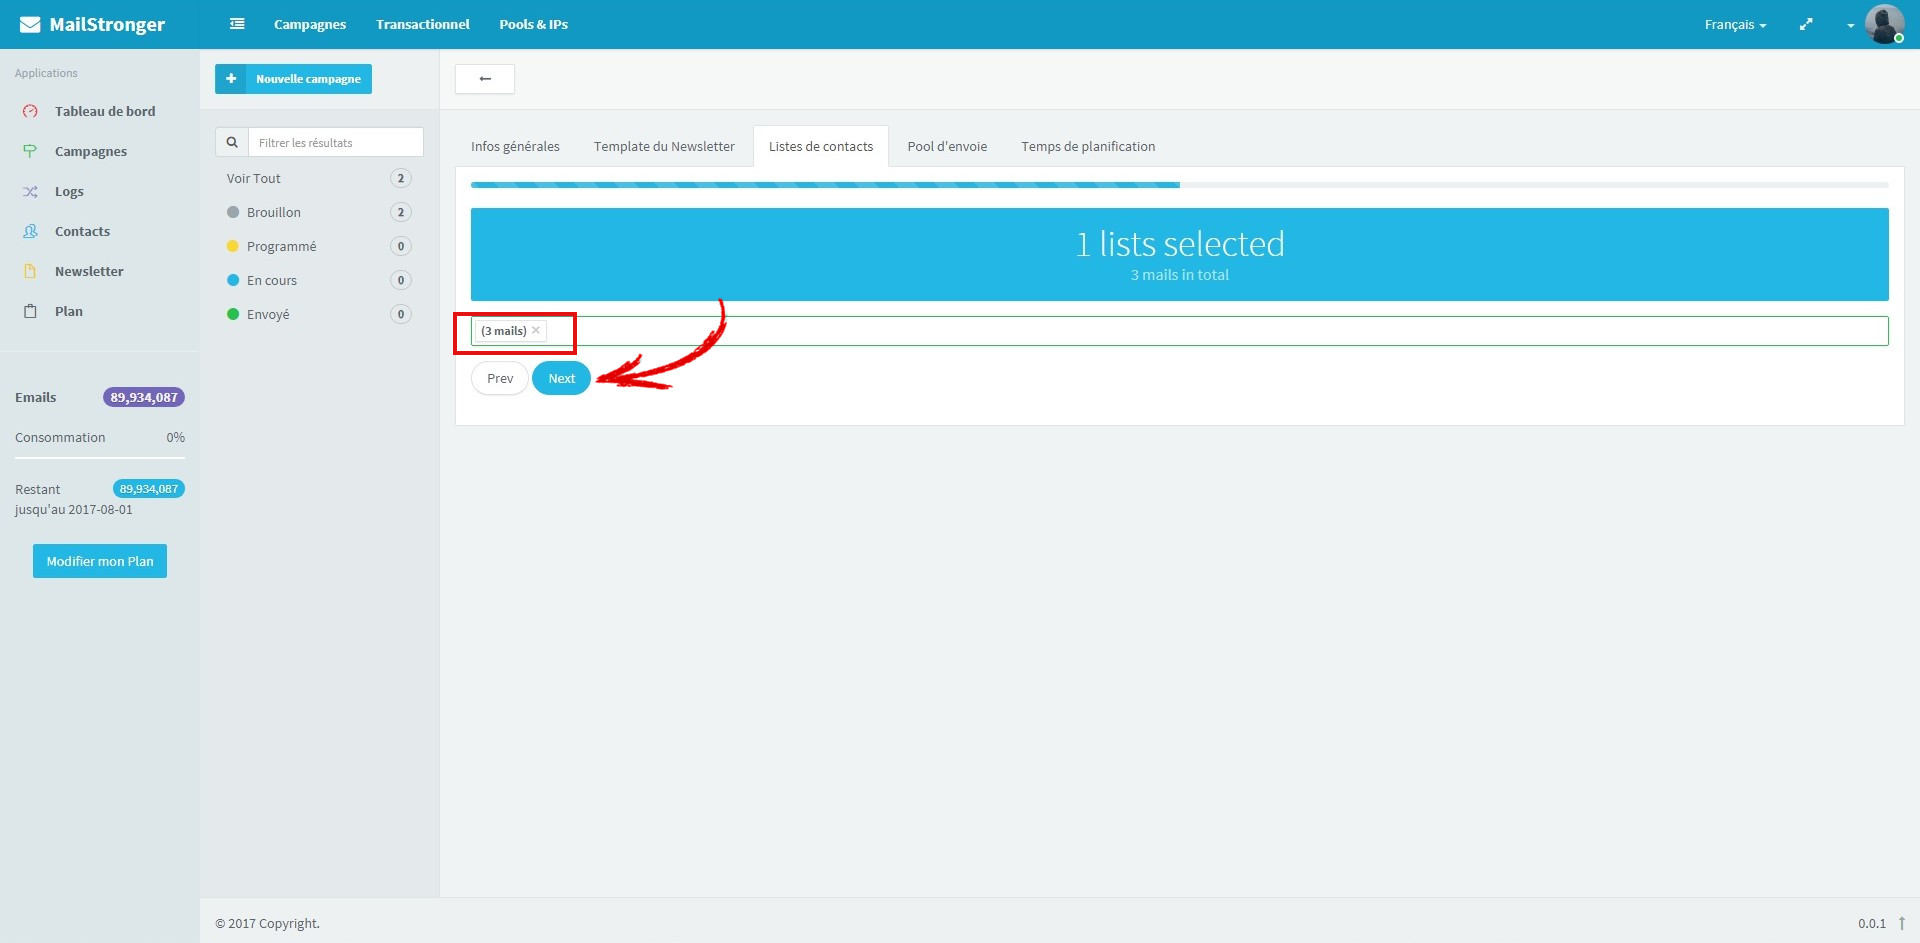Toggle the sidebar menu hamburger icon
The width and height of the screenshot is (1920, 943).
(237, 24)
